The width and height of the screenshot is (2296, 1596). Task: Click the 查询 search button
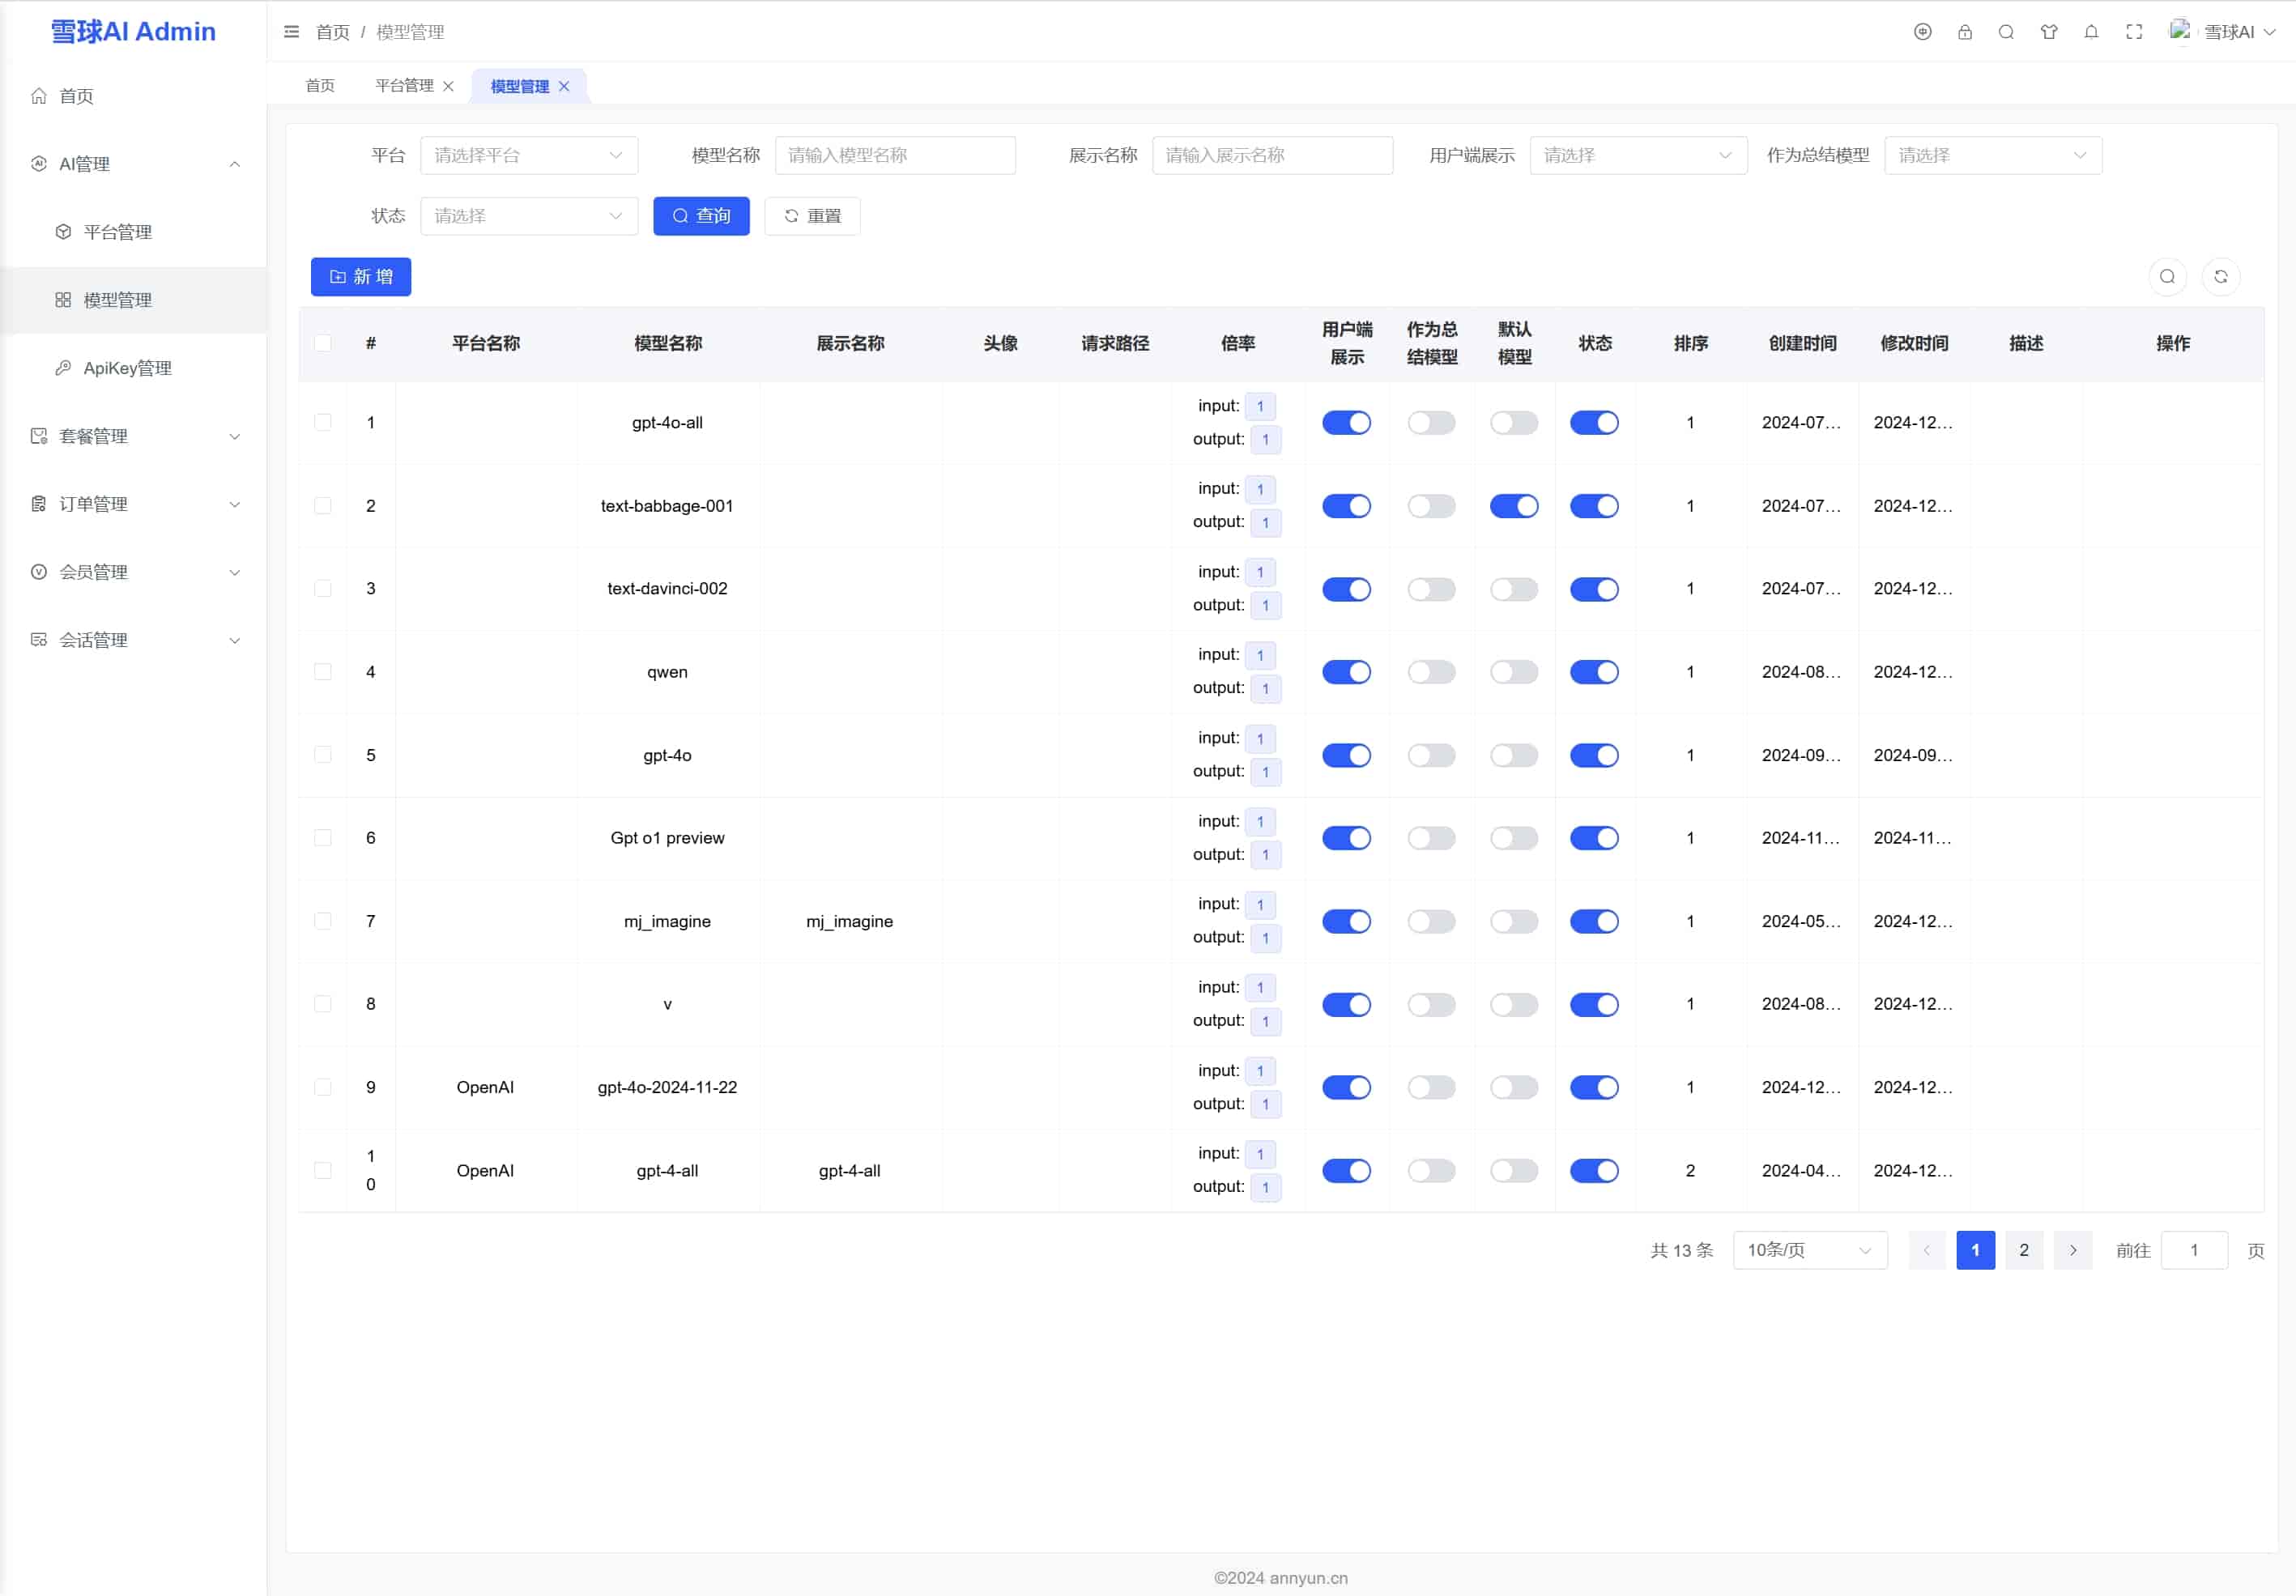(x=701, y=216)
